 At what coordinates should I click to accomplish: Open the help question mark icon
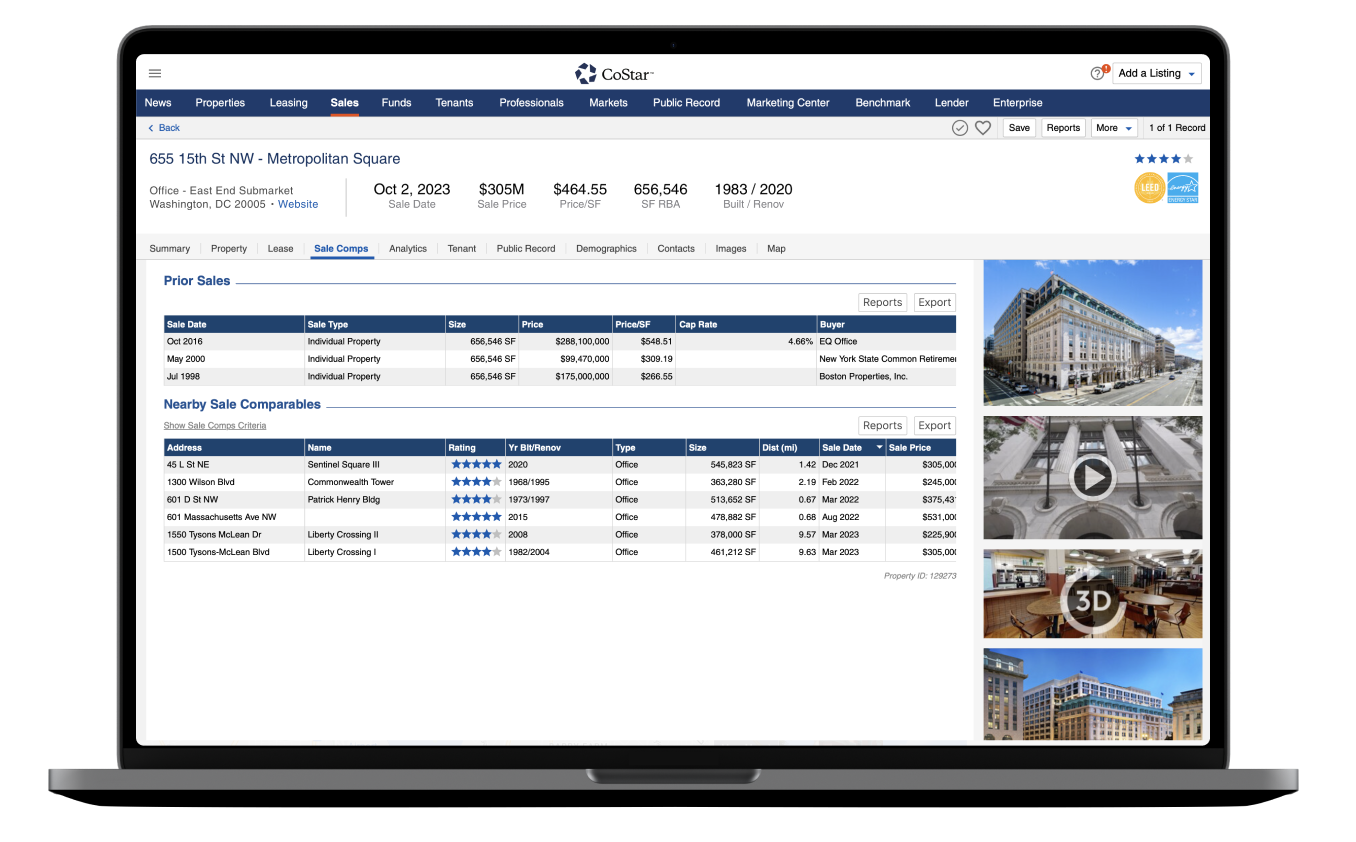(x=1097, y=73)
